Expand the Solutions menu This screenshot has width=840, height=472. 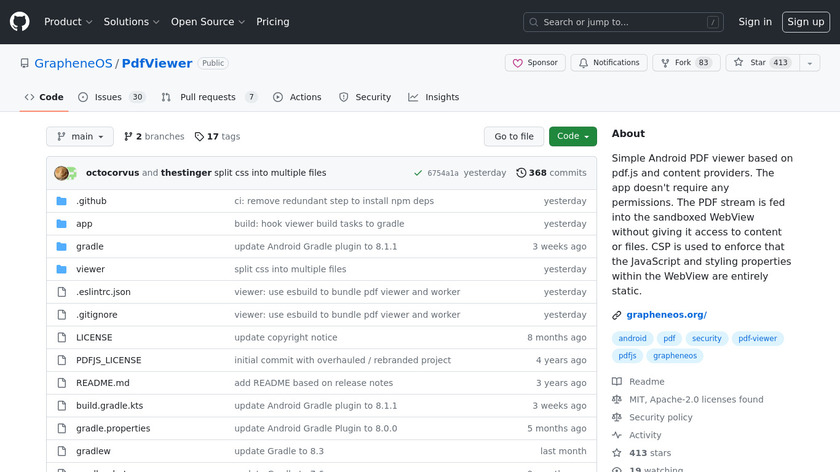coord(131,22)
